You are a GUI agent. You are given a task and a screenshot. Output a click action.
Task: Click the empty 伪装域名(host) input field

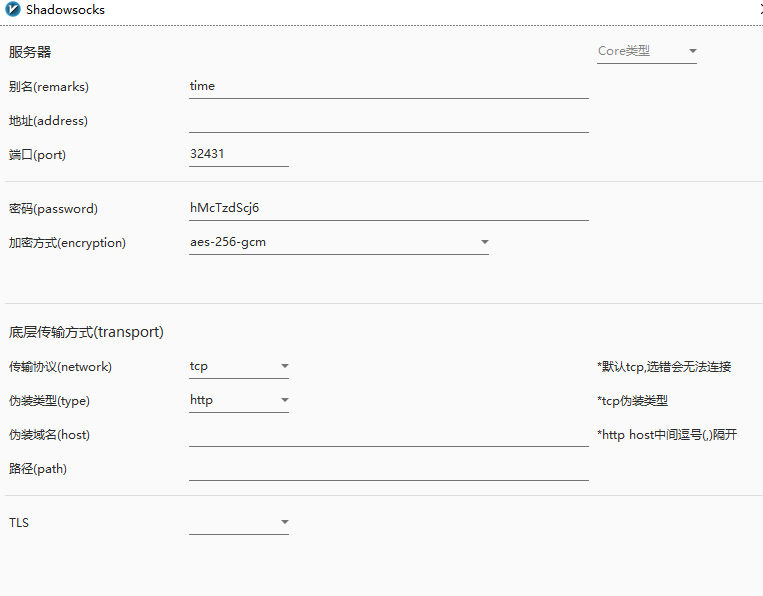389,434
